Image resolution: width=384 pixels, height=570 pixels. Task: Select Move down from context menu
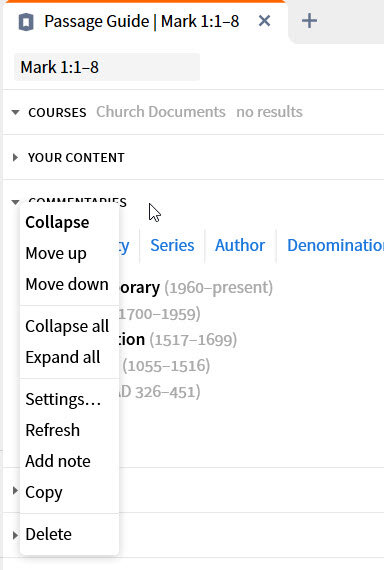point(69,284)
